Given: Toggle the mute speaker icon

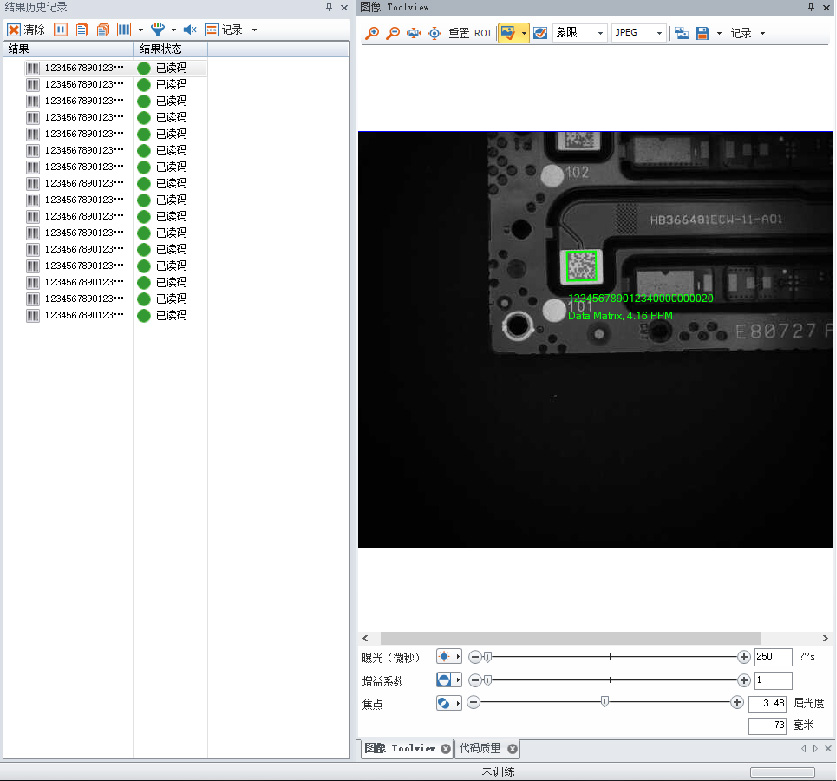Looking at the screenshot, I should [x=189, y=30].
